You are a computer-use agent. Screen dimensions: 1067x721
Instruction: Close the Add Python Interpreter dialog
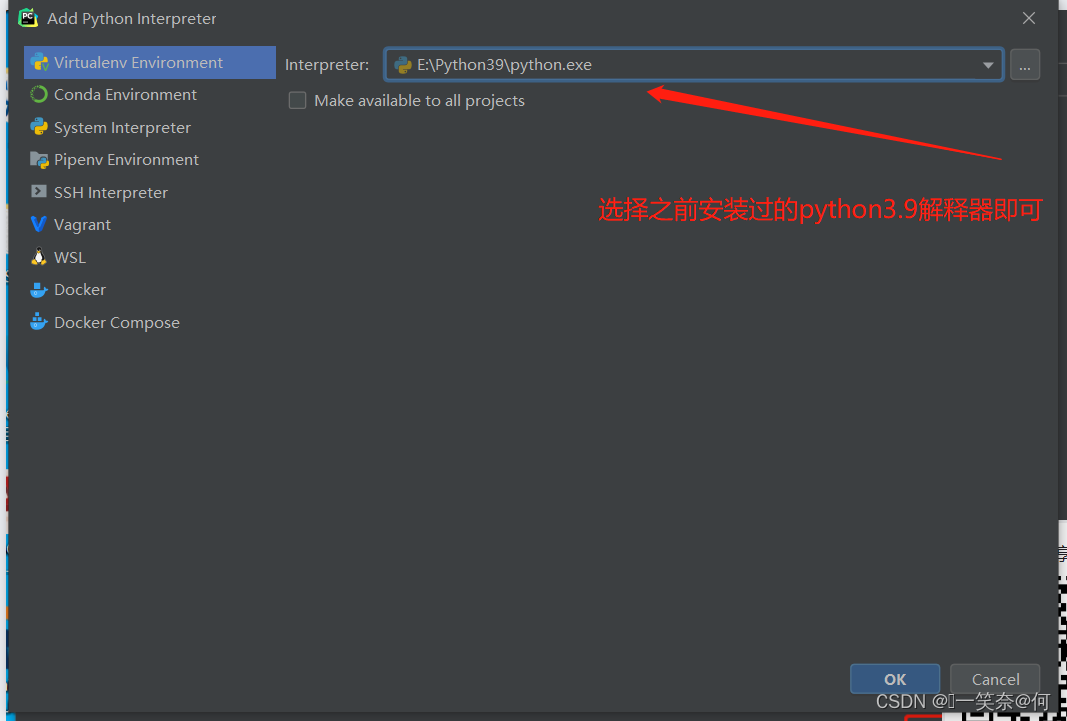pyautogui.click(x=1029, y=18)
